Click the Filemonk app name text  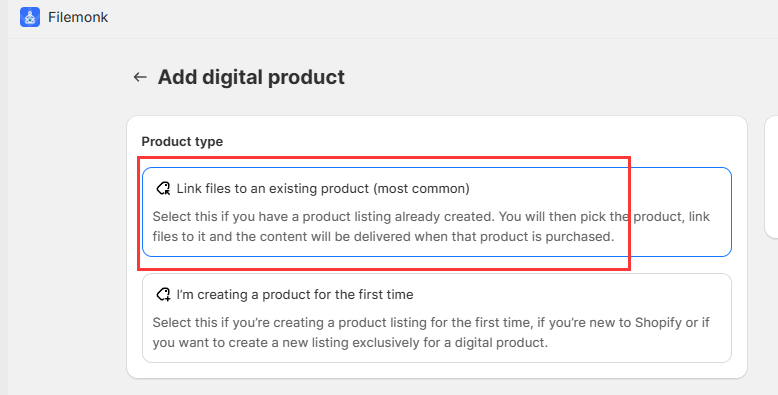[78, 17]
